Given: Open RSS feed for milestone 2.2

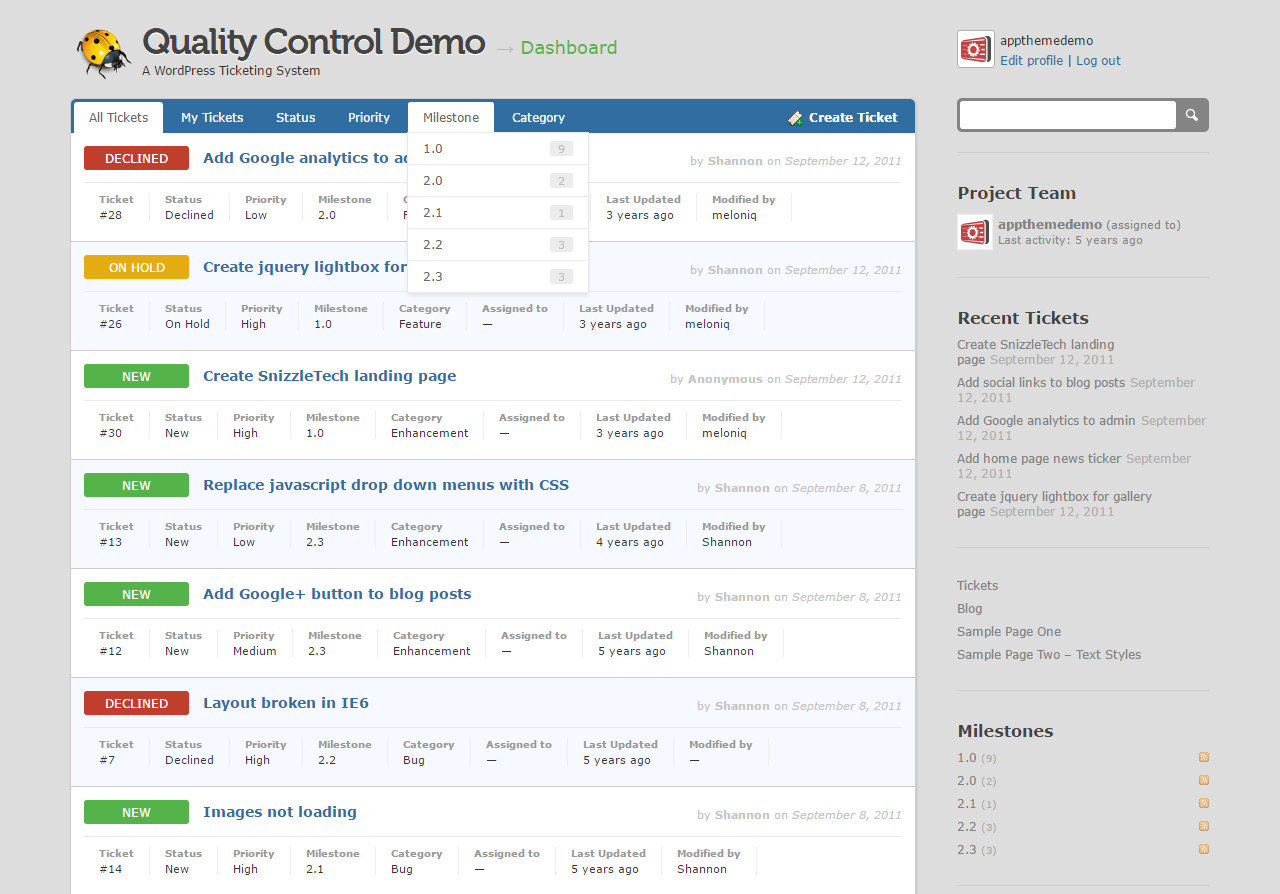Looking at the screenshot, I should pyautogui.click(x=1204, y=826).
